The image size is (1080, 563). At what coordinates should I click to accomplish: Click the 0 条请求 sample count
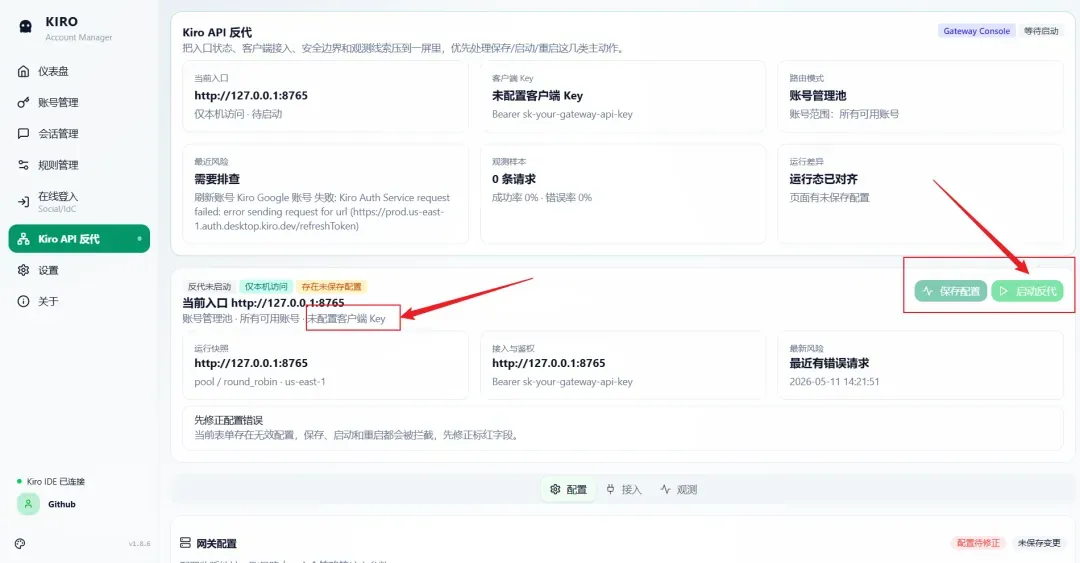[514, 179]
